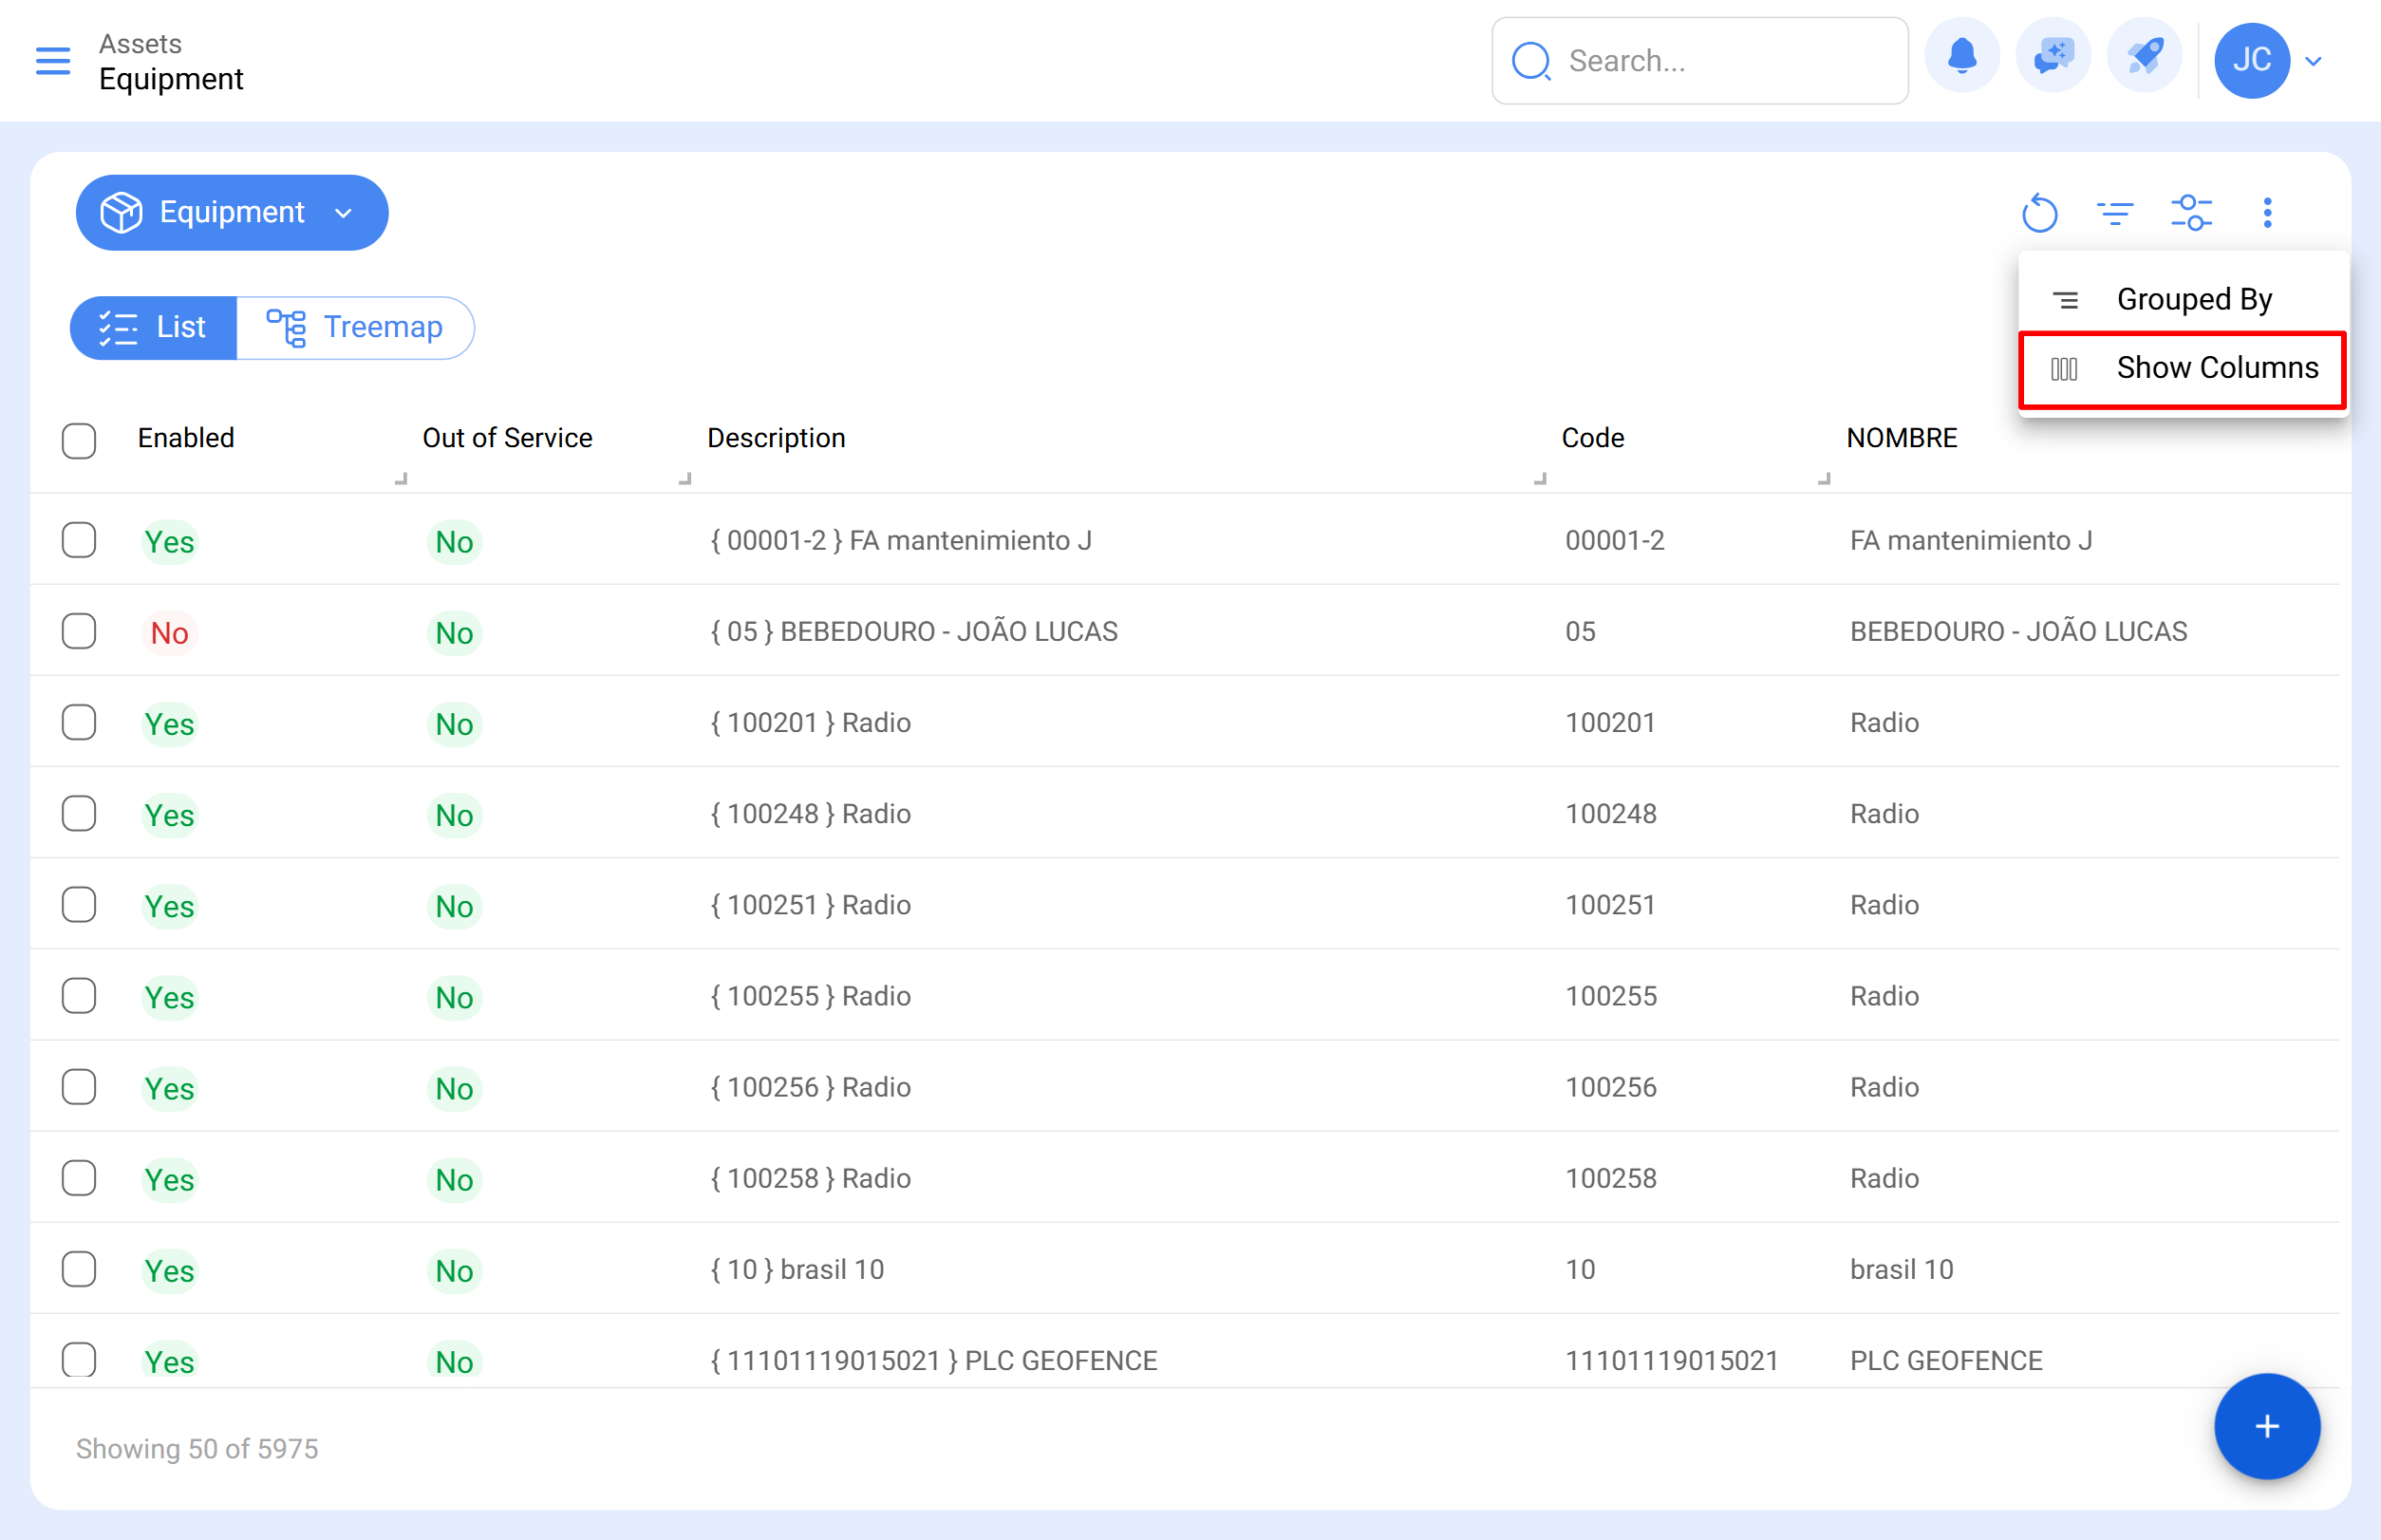
Task: Click the Enabled column resize handle
Action: [401, 478]
